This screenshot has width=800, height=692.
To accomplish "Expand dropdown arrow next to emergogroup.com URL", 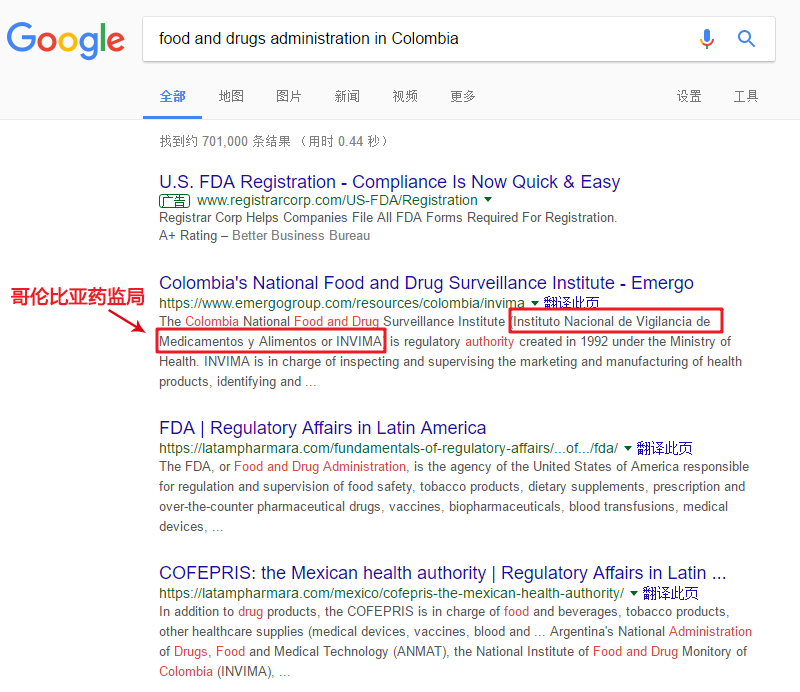I will coord(535,302).
